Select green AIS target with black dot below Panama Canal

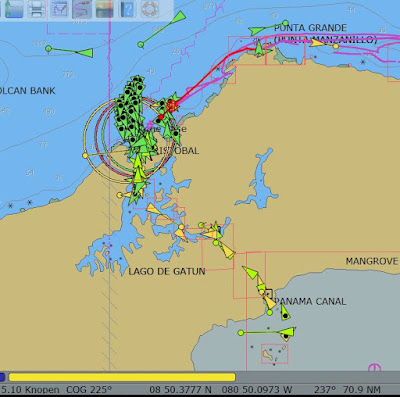tap(285, 313)
